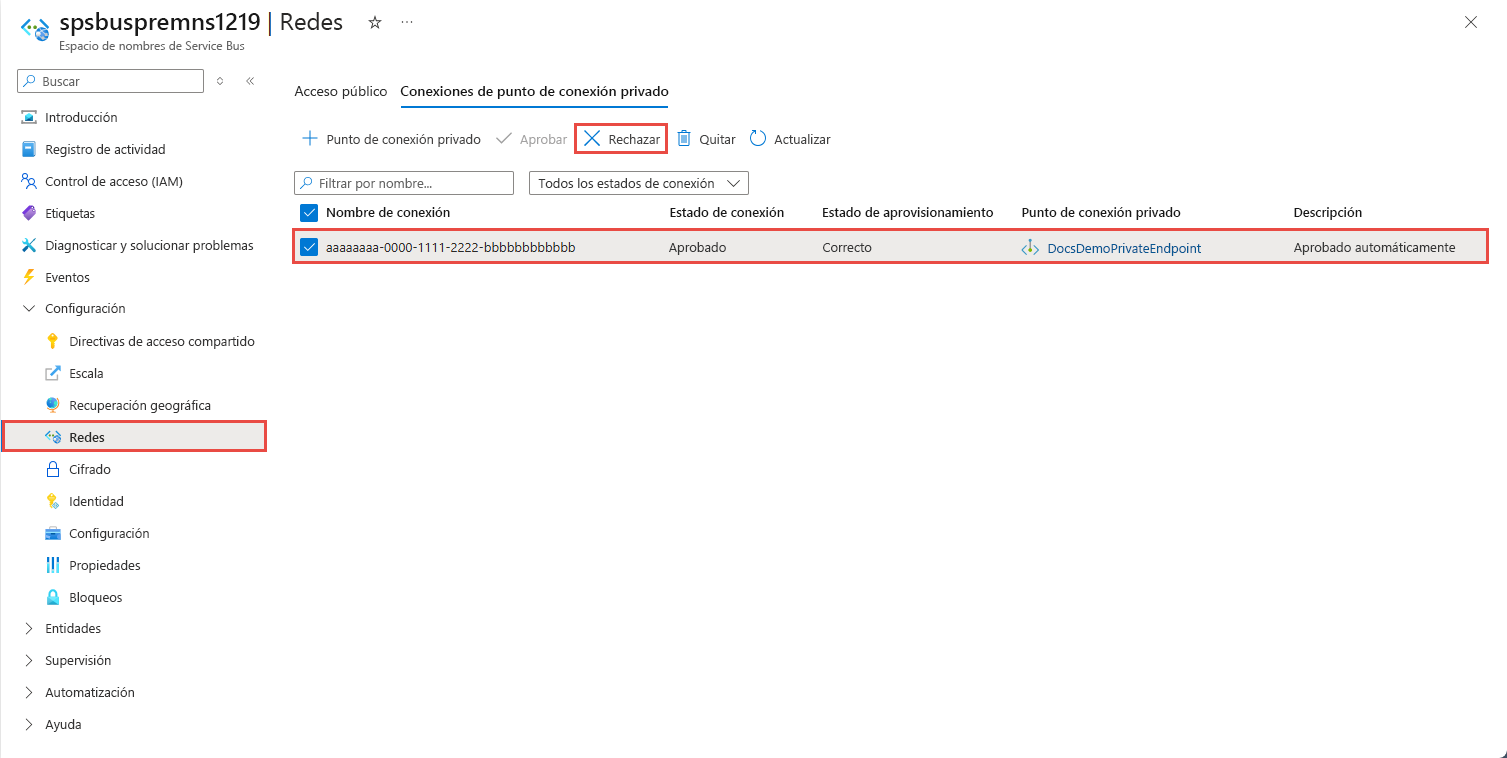Uncheck the aaaaaaaa-0000-1111-2222 connection row checkbox
The image size is (1507, 758).
(x=309, y=247)
